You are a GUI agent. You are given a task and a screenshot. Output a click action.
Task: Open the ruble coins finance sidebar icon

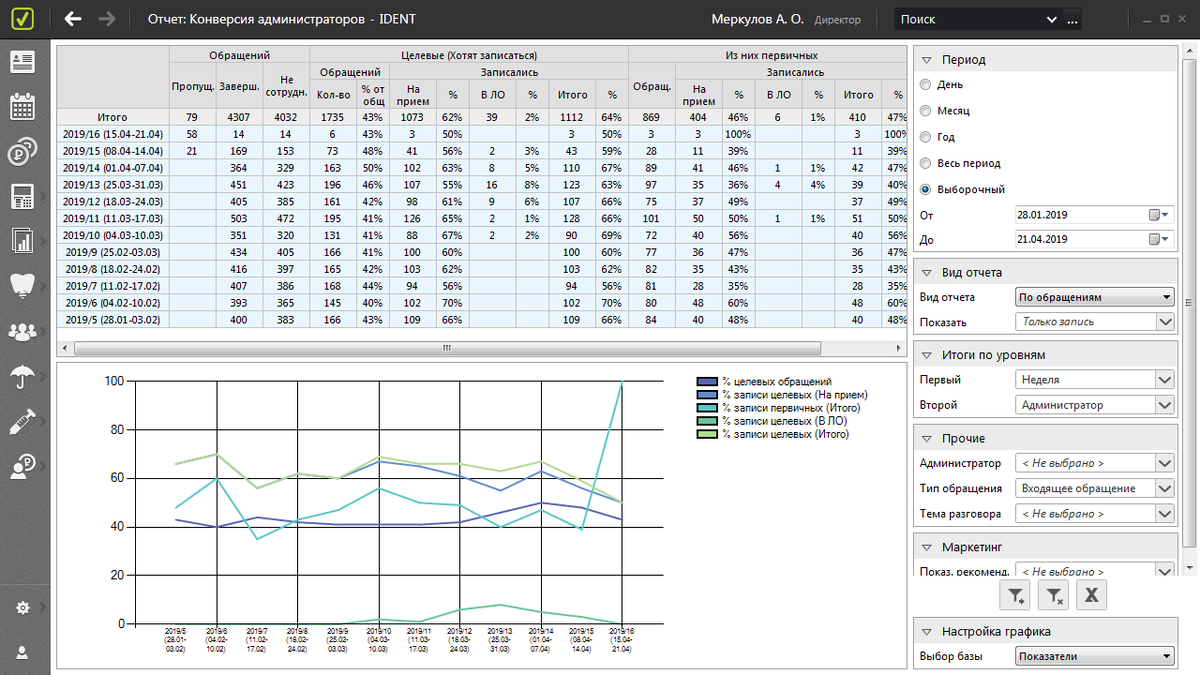(21, 152)
